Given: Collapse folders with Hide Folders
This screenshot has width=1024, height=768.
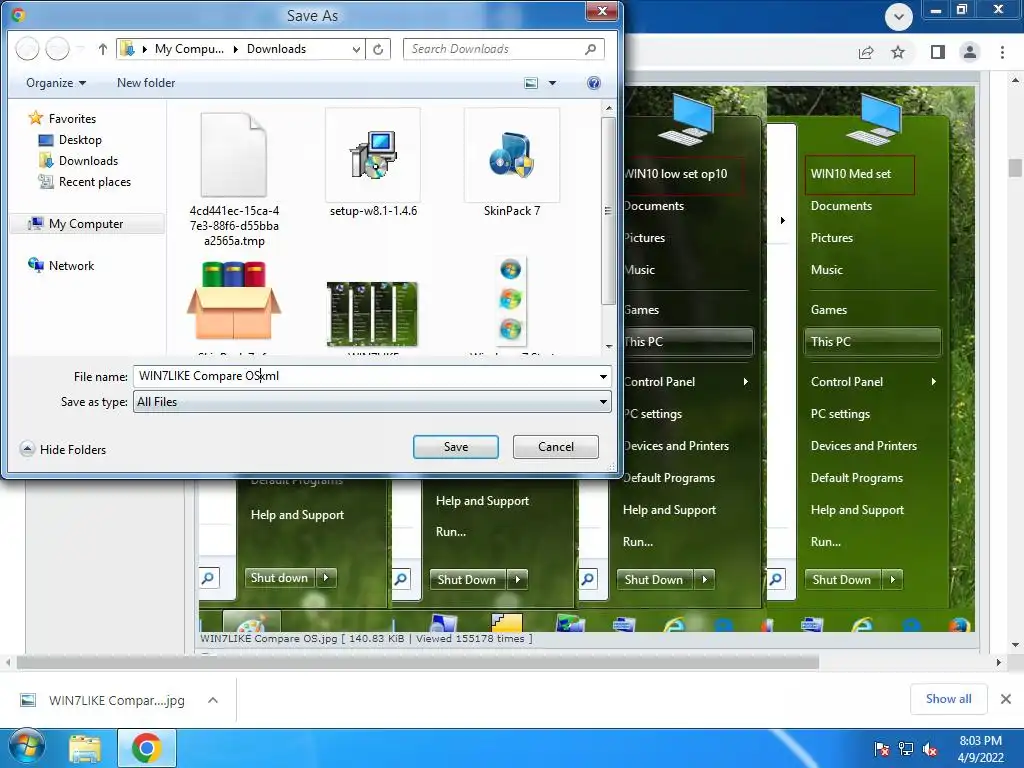Looking at the screenshot, I should pyautogui.click(x=63, y=449).
